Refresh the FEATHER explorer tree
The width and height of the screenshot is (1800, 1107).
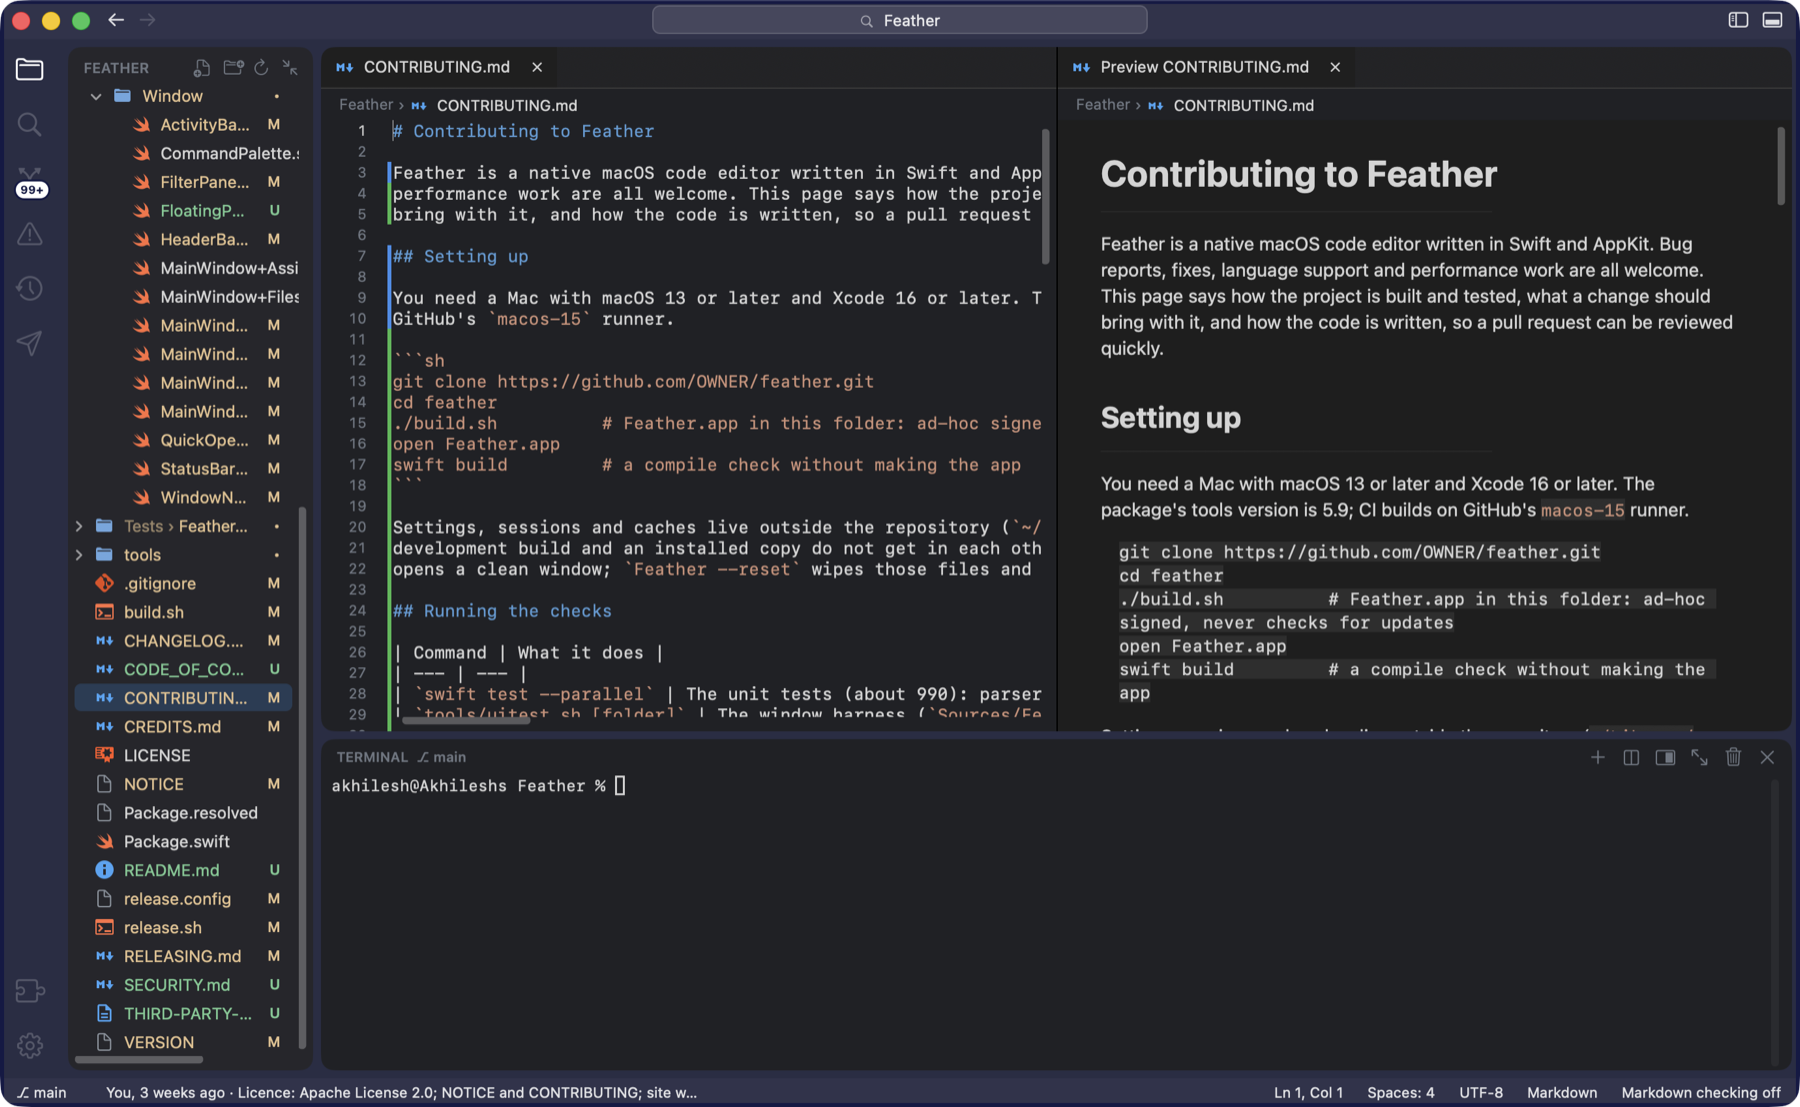pos(261,67)
